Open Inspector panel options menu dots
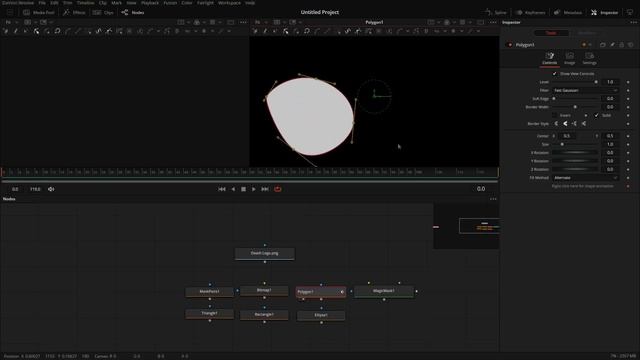The image size is (640, 360). (x=633, y=22)
